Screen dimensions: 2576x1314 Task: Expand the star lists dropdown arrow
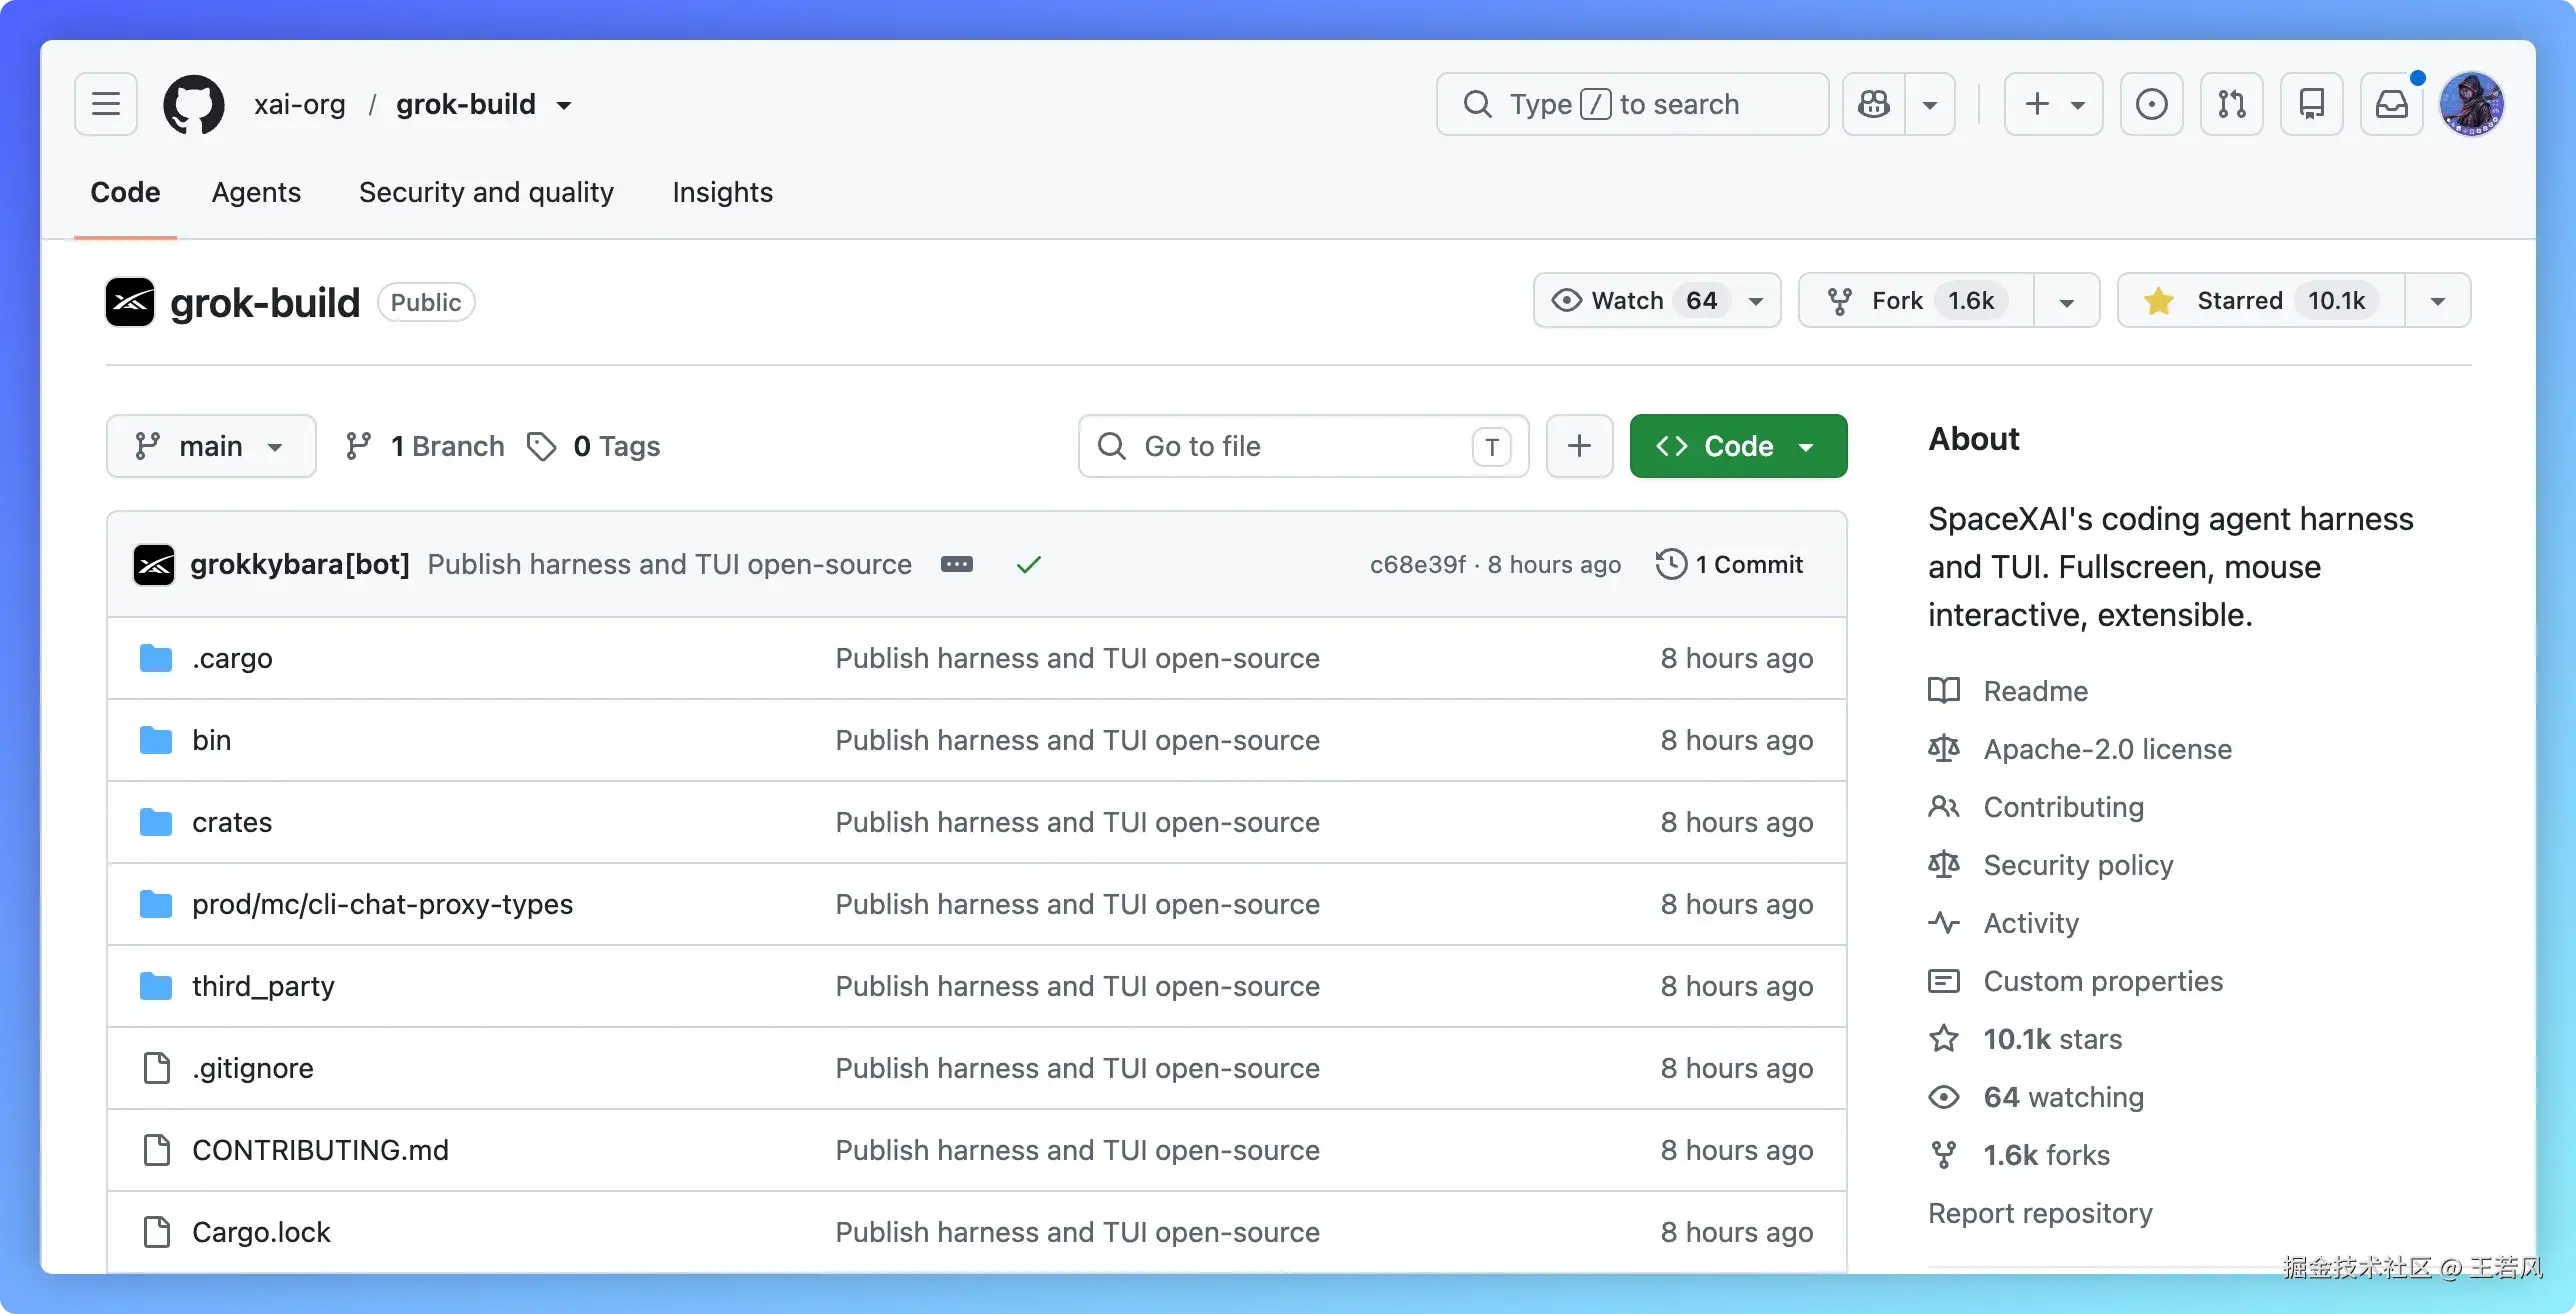(2438, 301)
